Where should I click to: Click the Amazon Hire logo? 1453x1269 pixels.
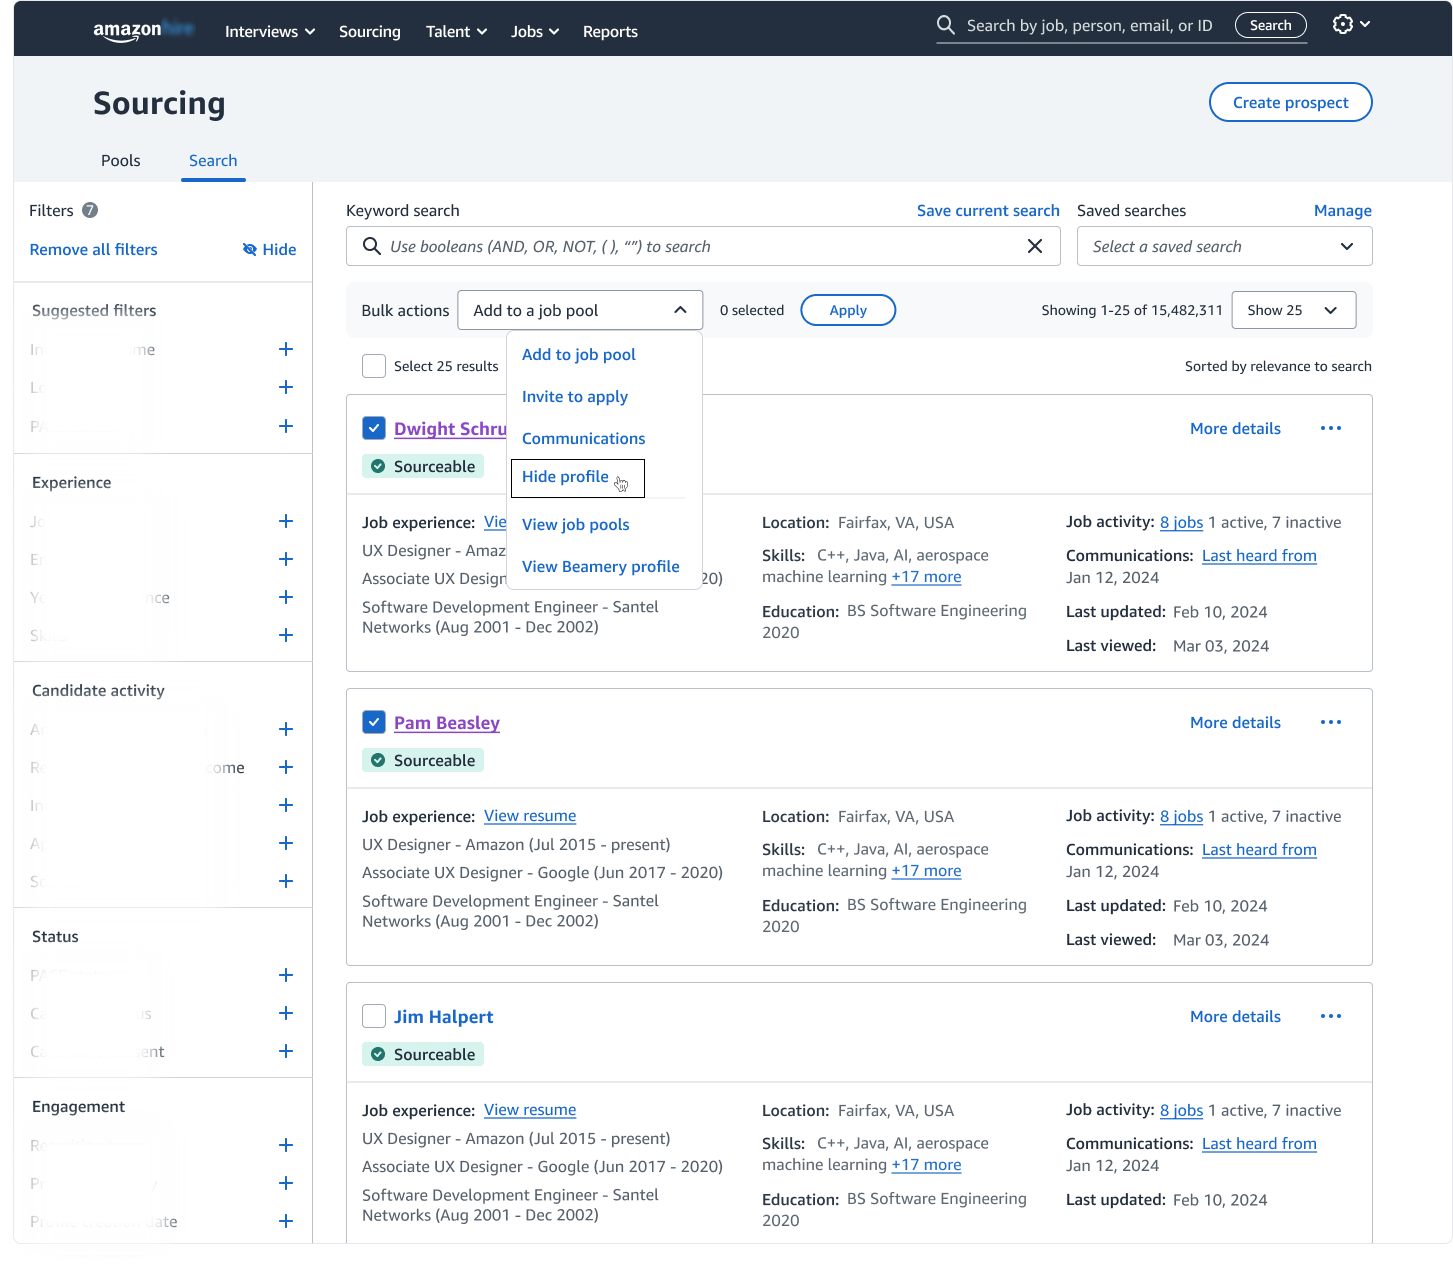[143, 30]
